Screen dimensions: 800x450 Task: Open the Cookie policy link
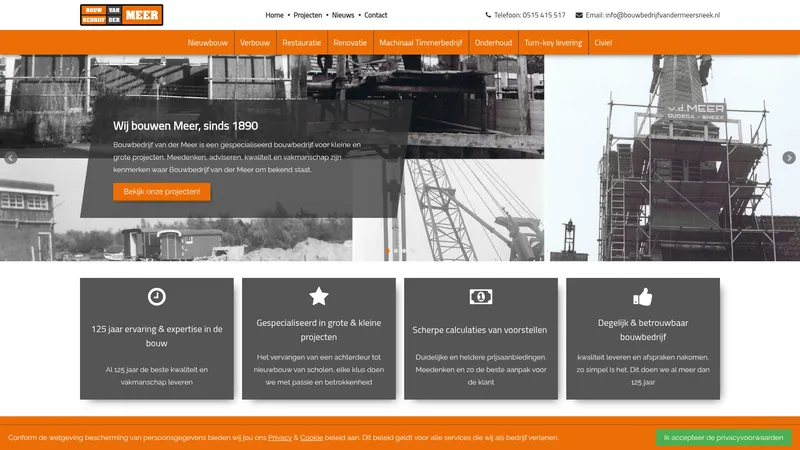pyautogui.click(x=311, y=438)
